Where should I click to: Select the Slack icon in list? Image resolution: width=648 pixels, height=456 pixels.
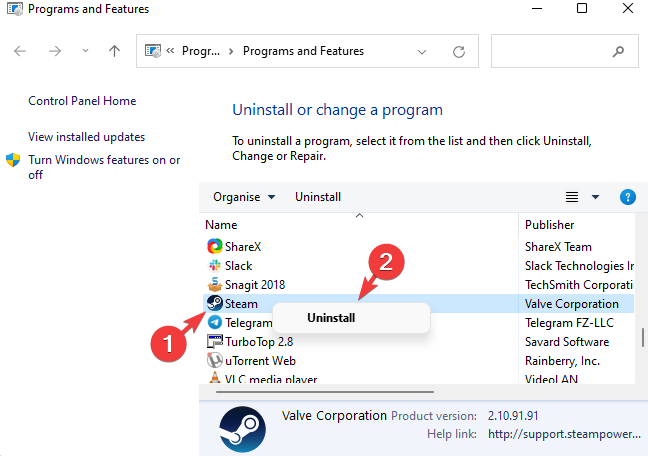pyautogui.click(x=214, y=265)
